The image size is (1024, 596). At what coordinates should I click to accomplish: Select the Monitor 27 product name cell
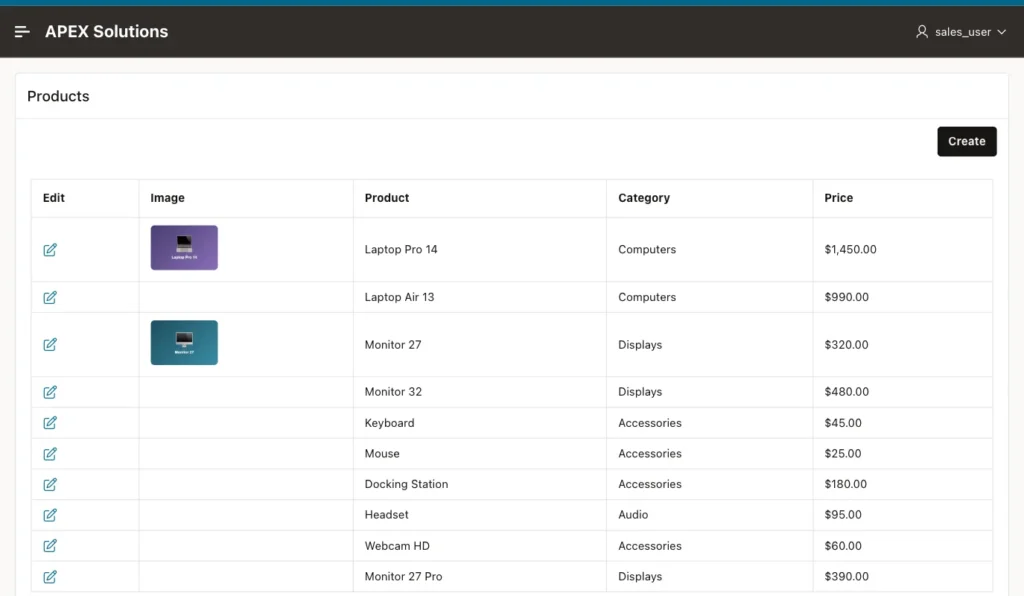tap(479, 345)
